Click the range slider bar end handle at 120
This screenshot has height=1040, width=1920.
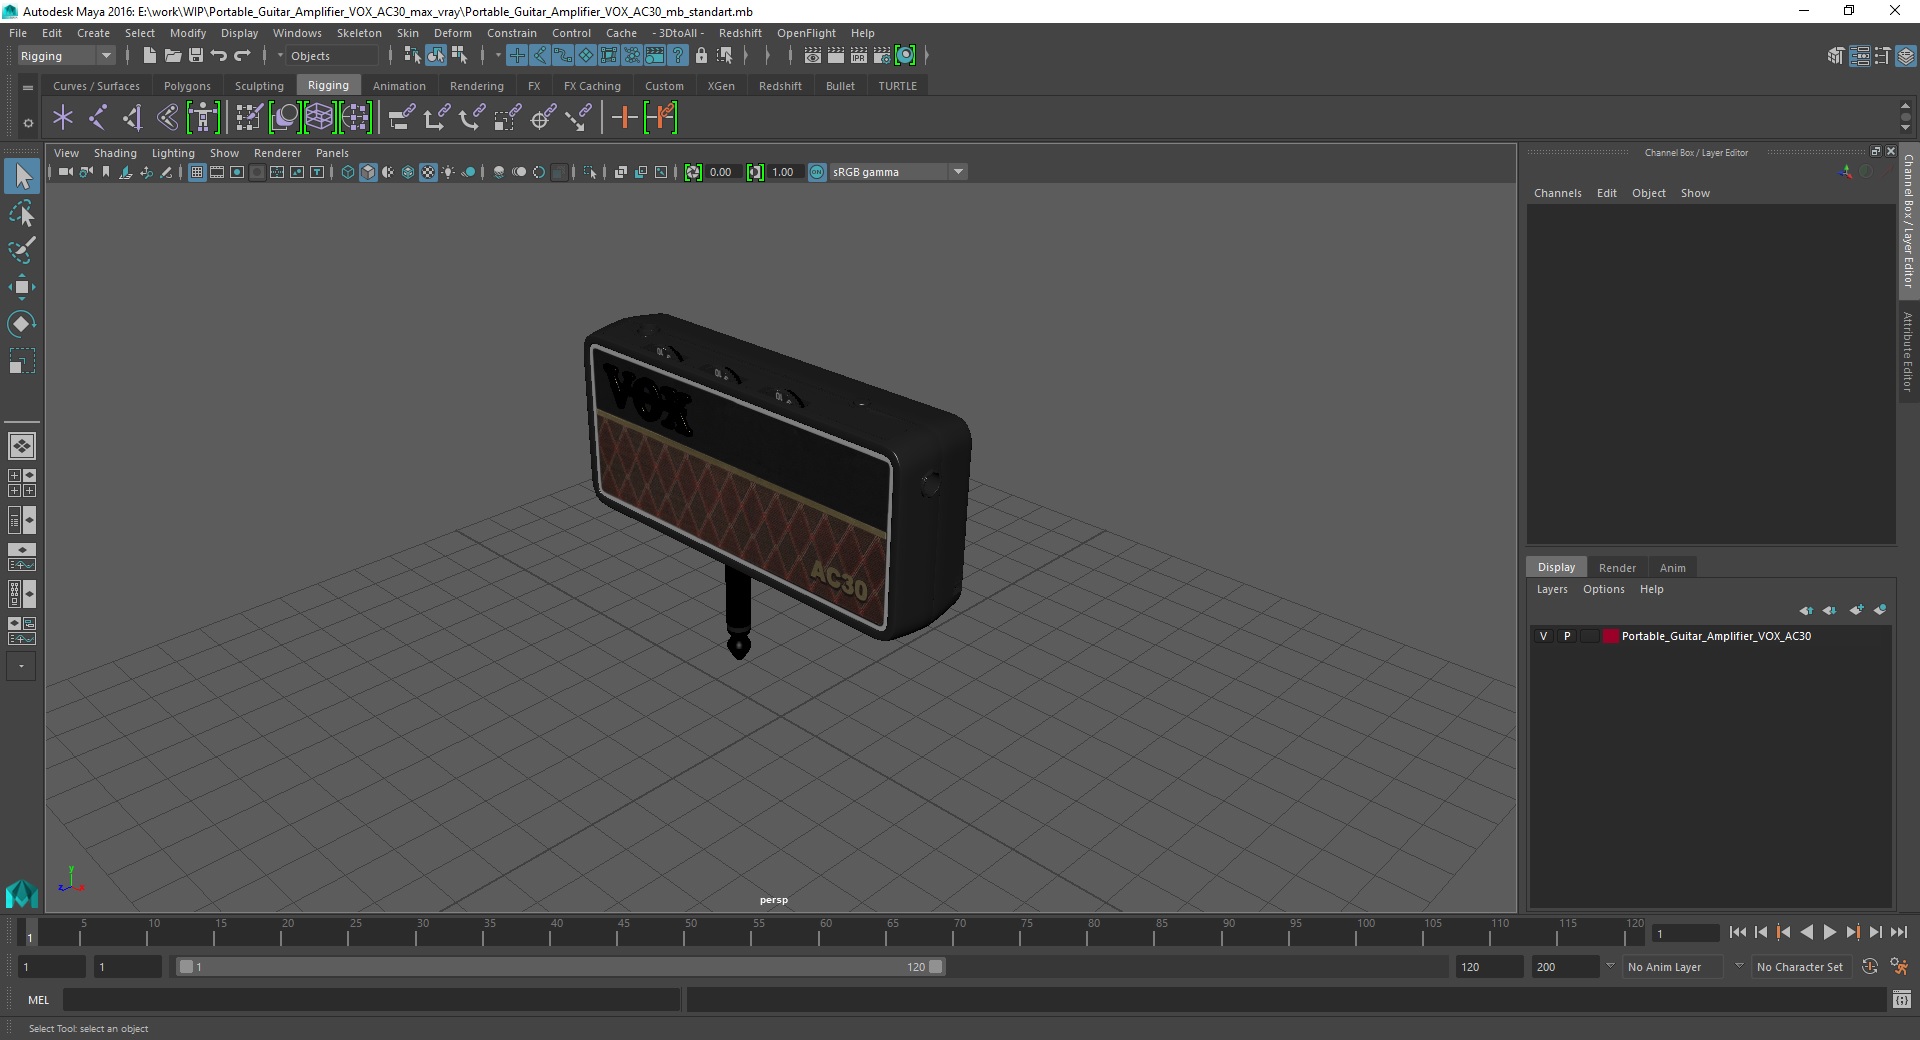point(935,967)
